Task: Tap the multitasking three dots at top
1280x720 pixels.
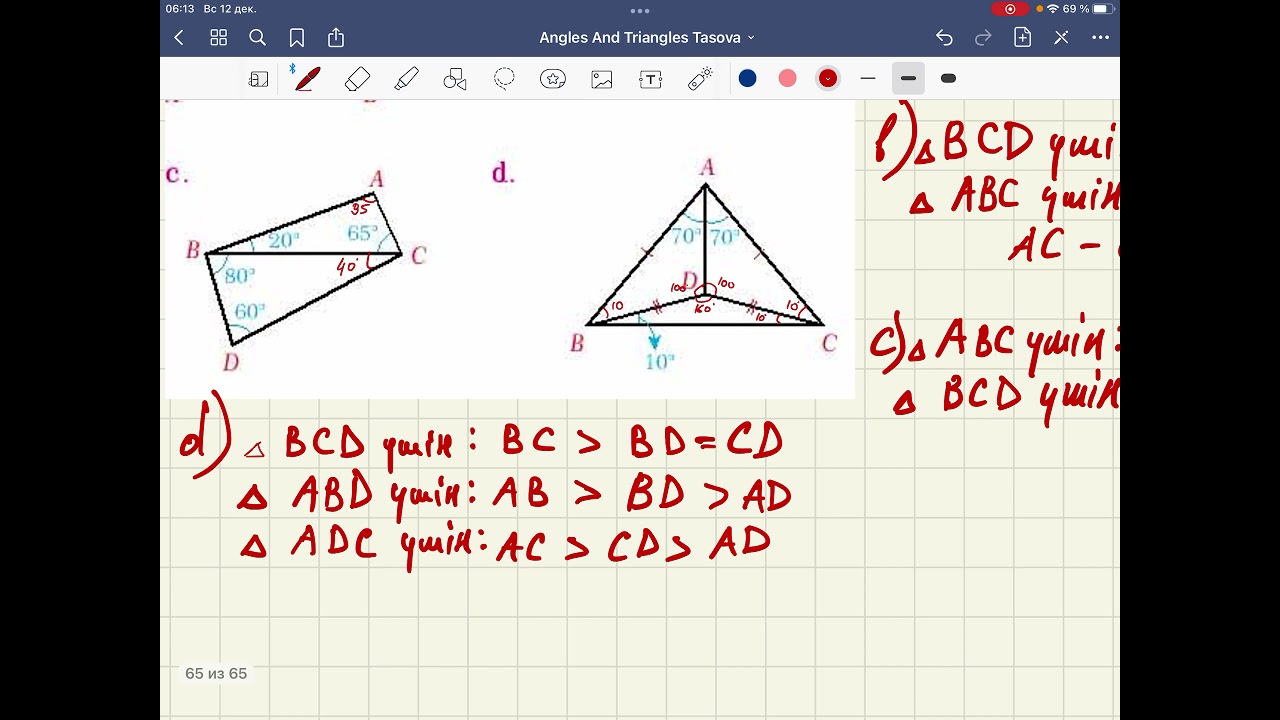Action: 640,10
